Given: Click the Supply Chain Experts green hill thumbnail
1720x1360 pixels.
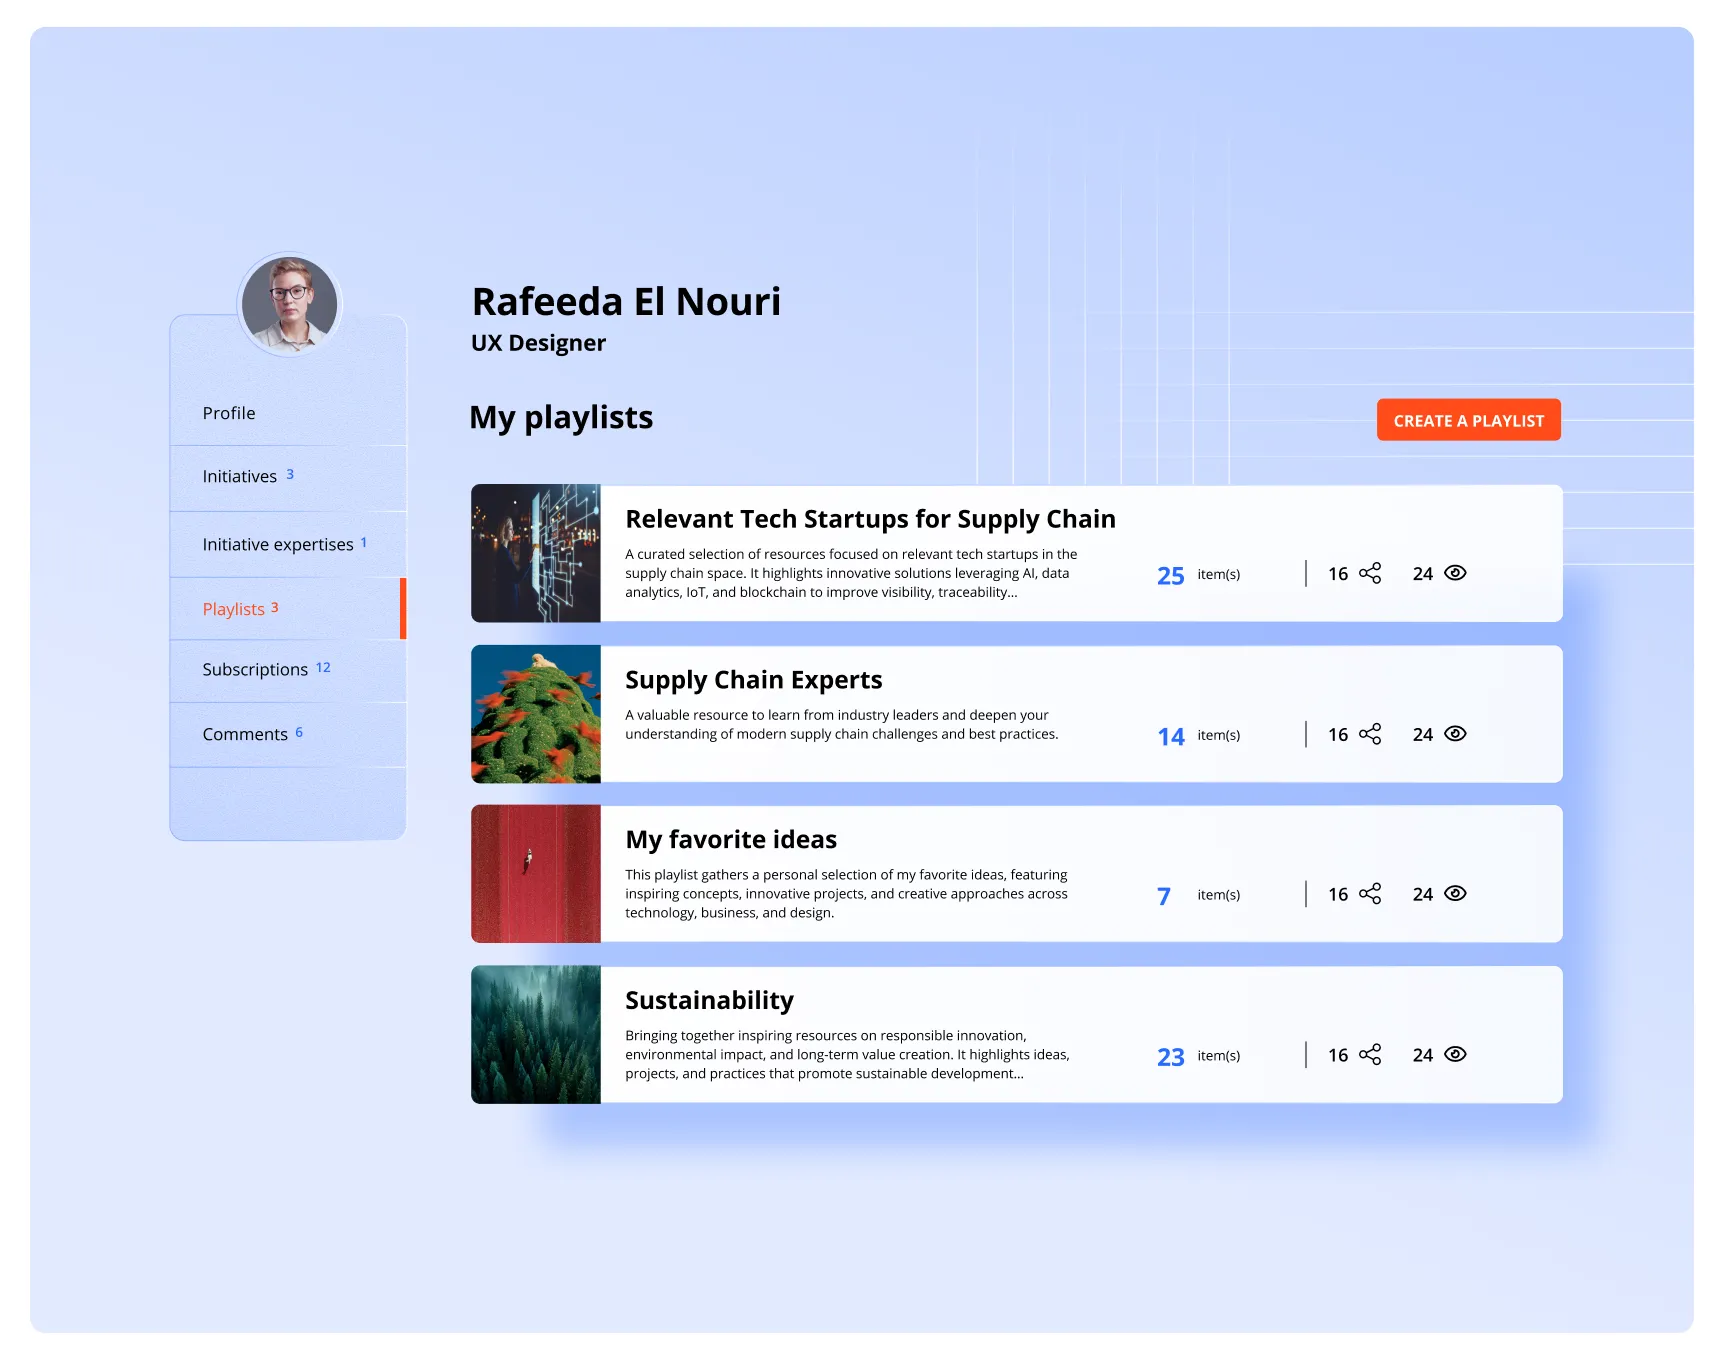Looking at the screenshot, I should 536,714.
